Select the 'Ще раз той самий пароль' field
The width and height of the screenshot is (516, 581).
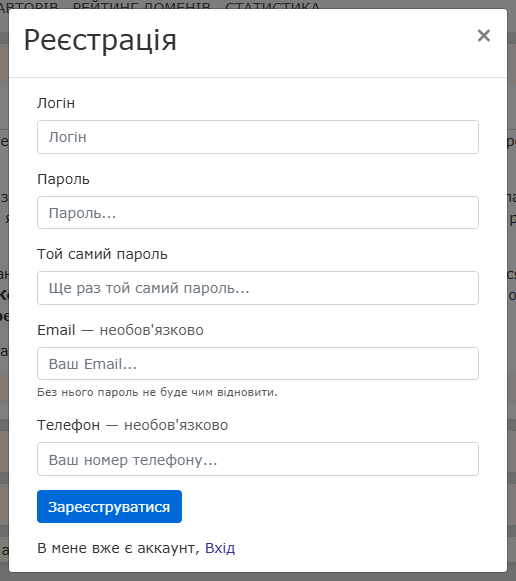258,288
